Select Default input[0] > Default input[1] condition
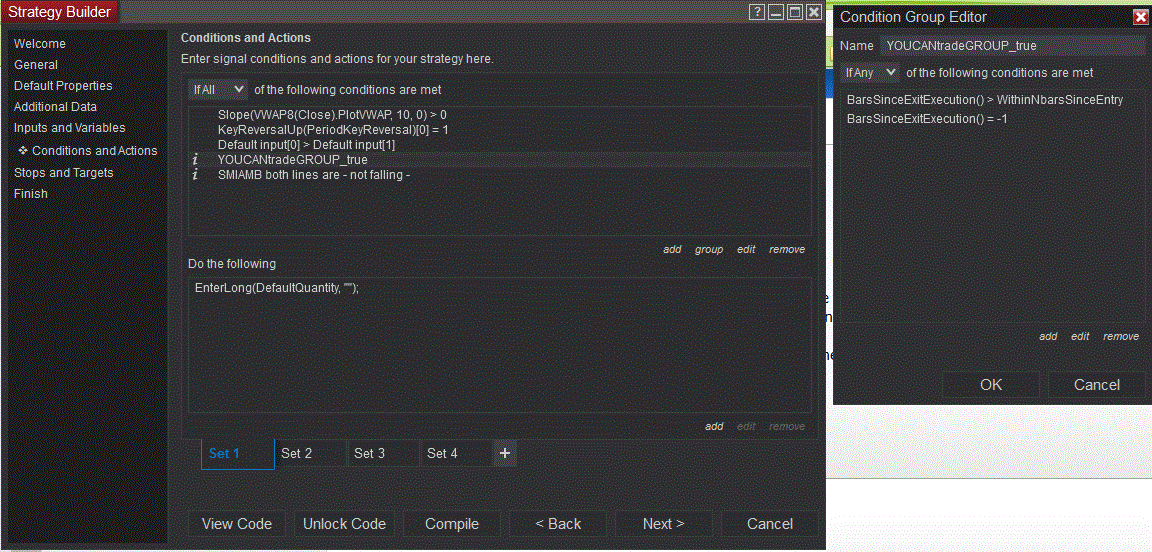Image resolution: width=1152 pixels, height=552 pixels. pyautogui.click(x=500, y=145)
